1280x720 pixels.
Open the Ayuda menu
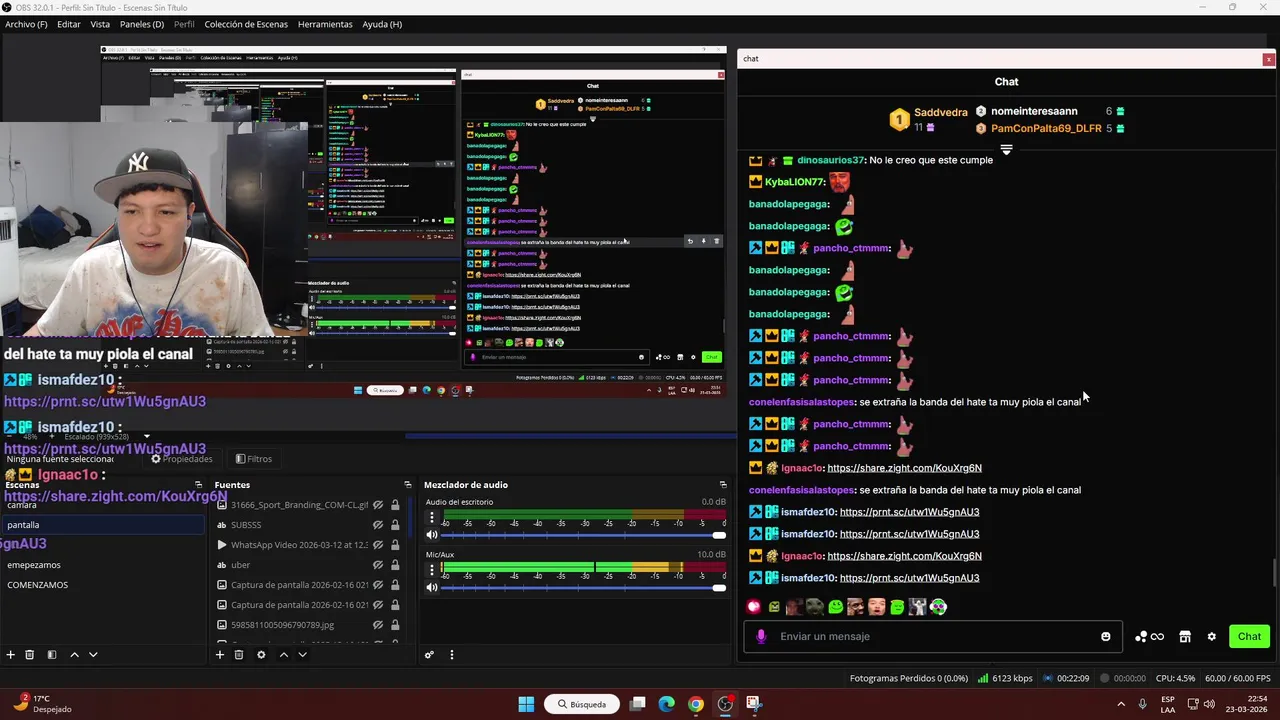coord(382,24)
